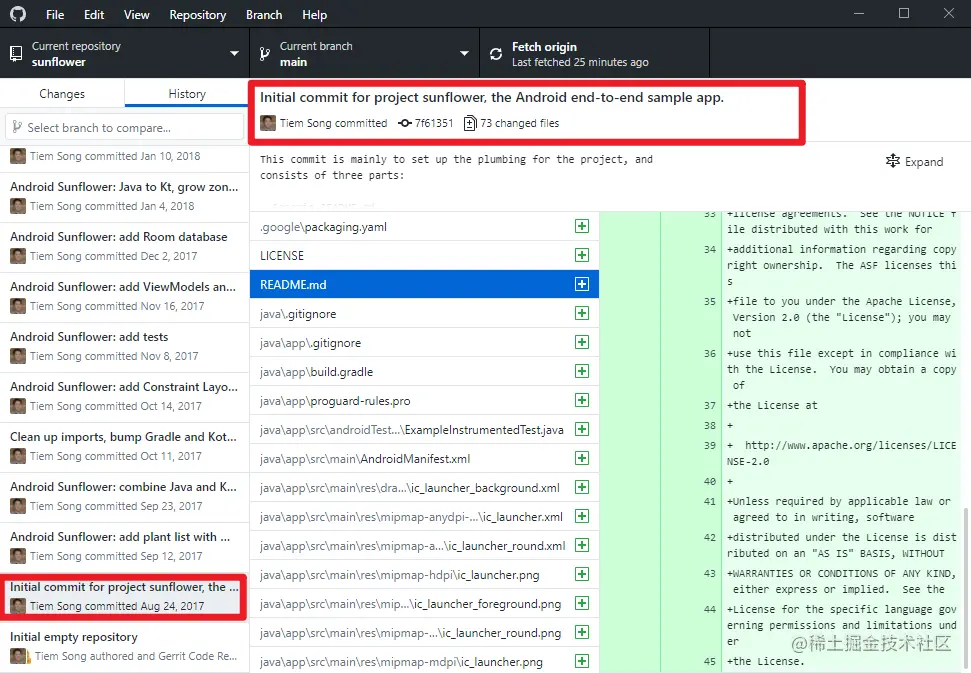Select file java\app\proguard-rules.pro

[x=424, y=401]
